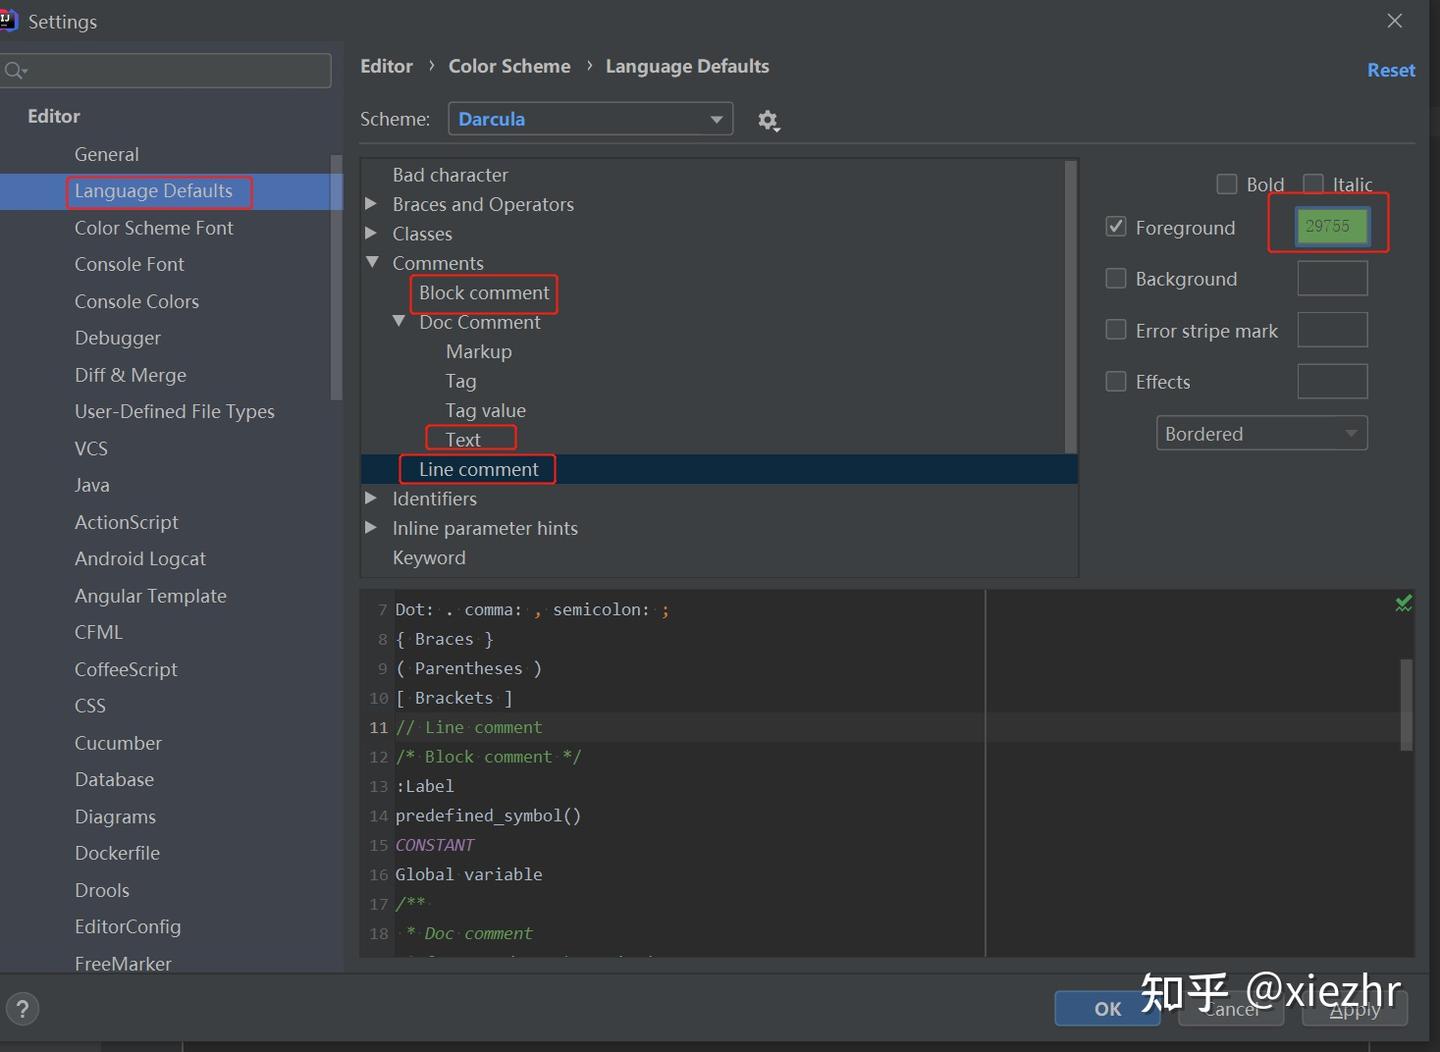The height and width of the screenshot is (1052, 1440).
Task: Click the IntelliJ IDEA icon in title bar
Action: pos(10,20)
